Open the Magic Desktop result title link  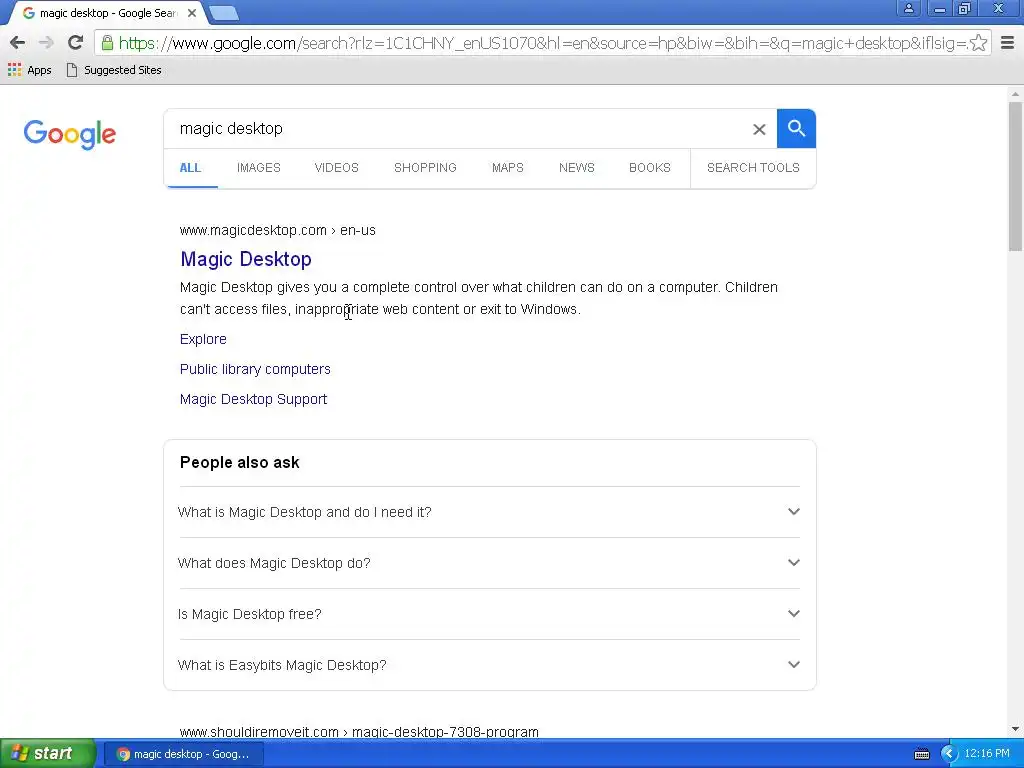coord(246,259)
